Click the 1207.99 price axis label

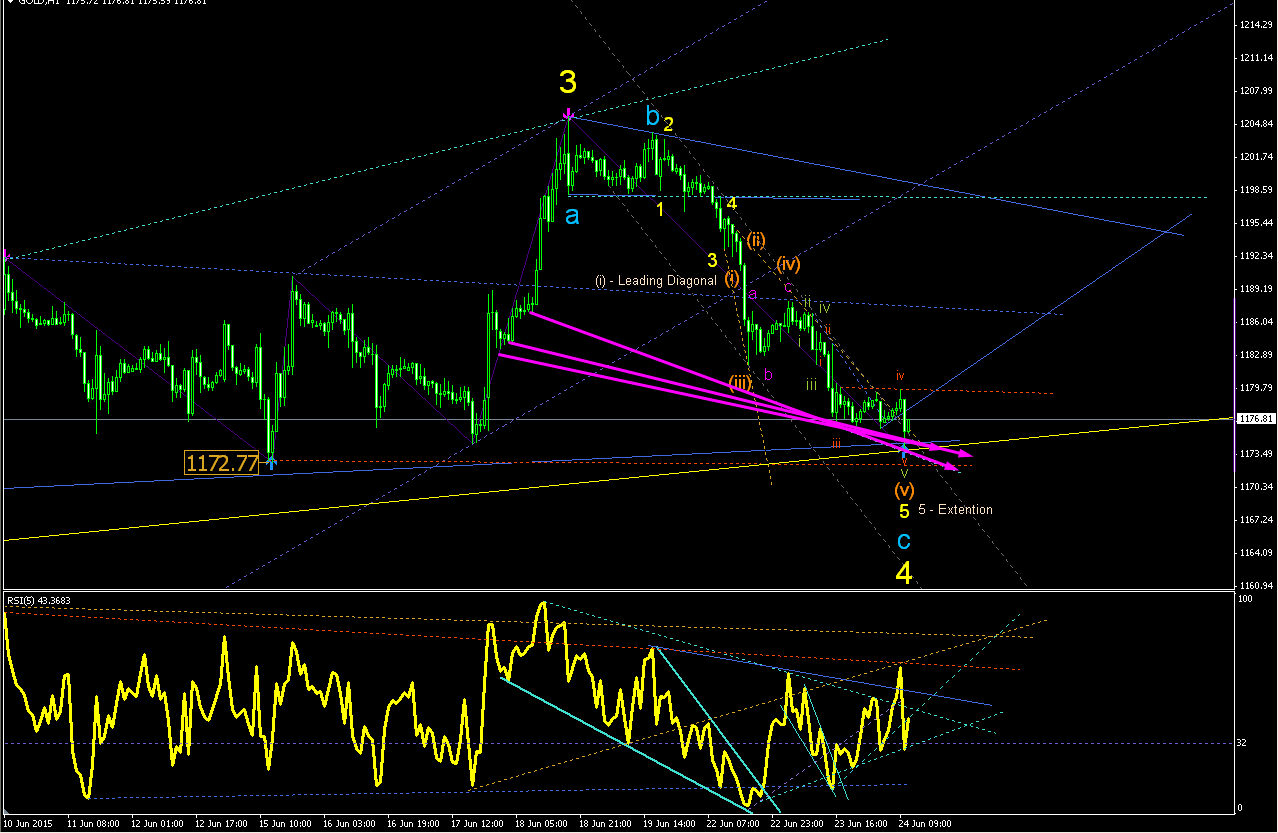coord(1257,91)
